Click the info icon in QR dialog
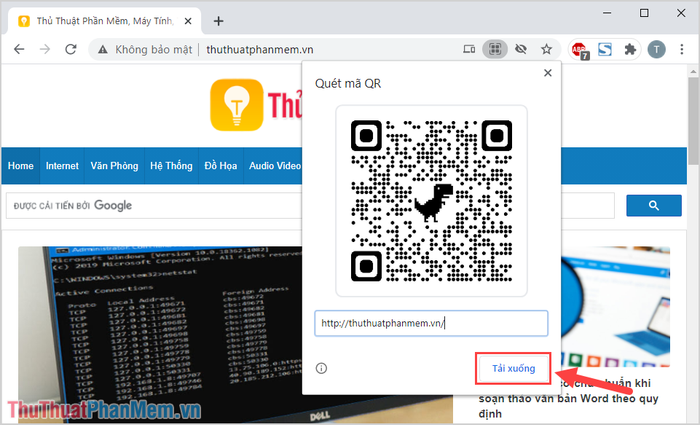 point(321,368)
